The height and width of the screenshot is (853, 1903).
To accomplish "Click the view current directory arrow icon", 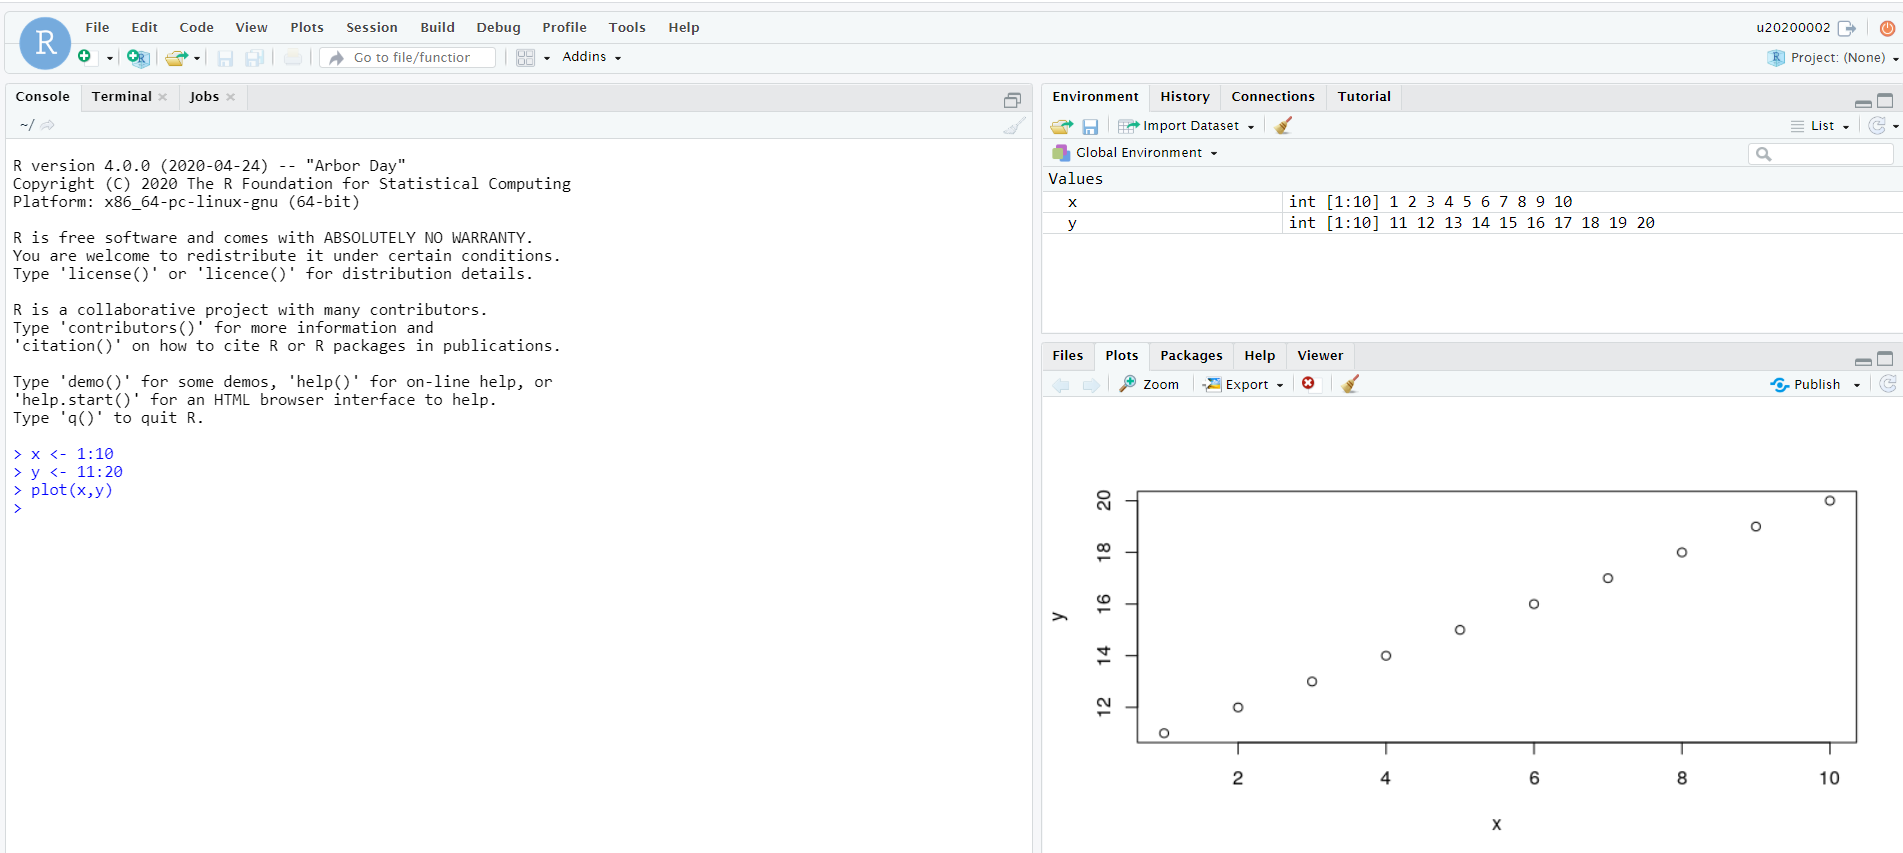I will pyautogui.click(x=47, y=125).
